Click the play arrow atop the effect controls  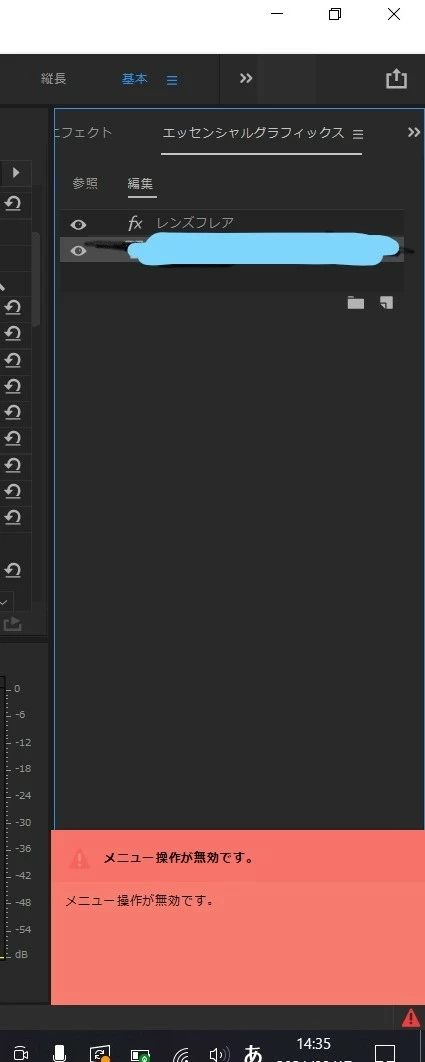tap(16, 173)
